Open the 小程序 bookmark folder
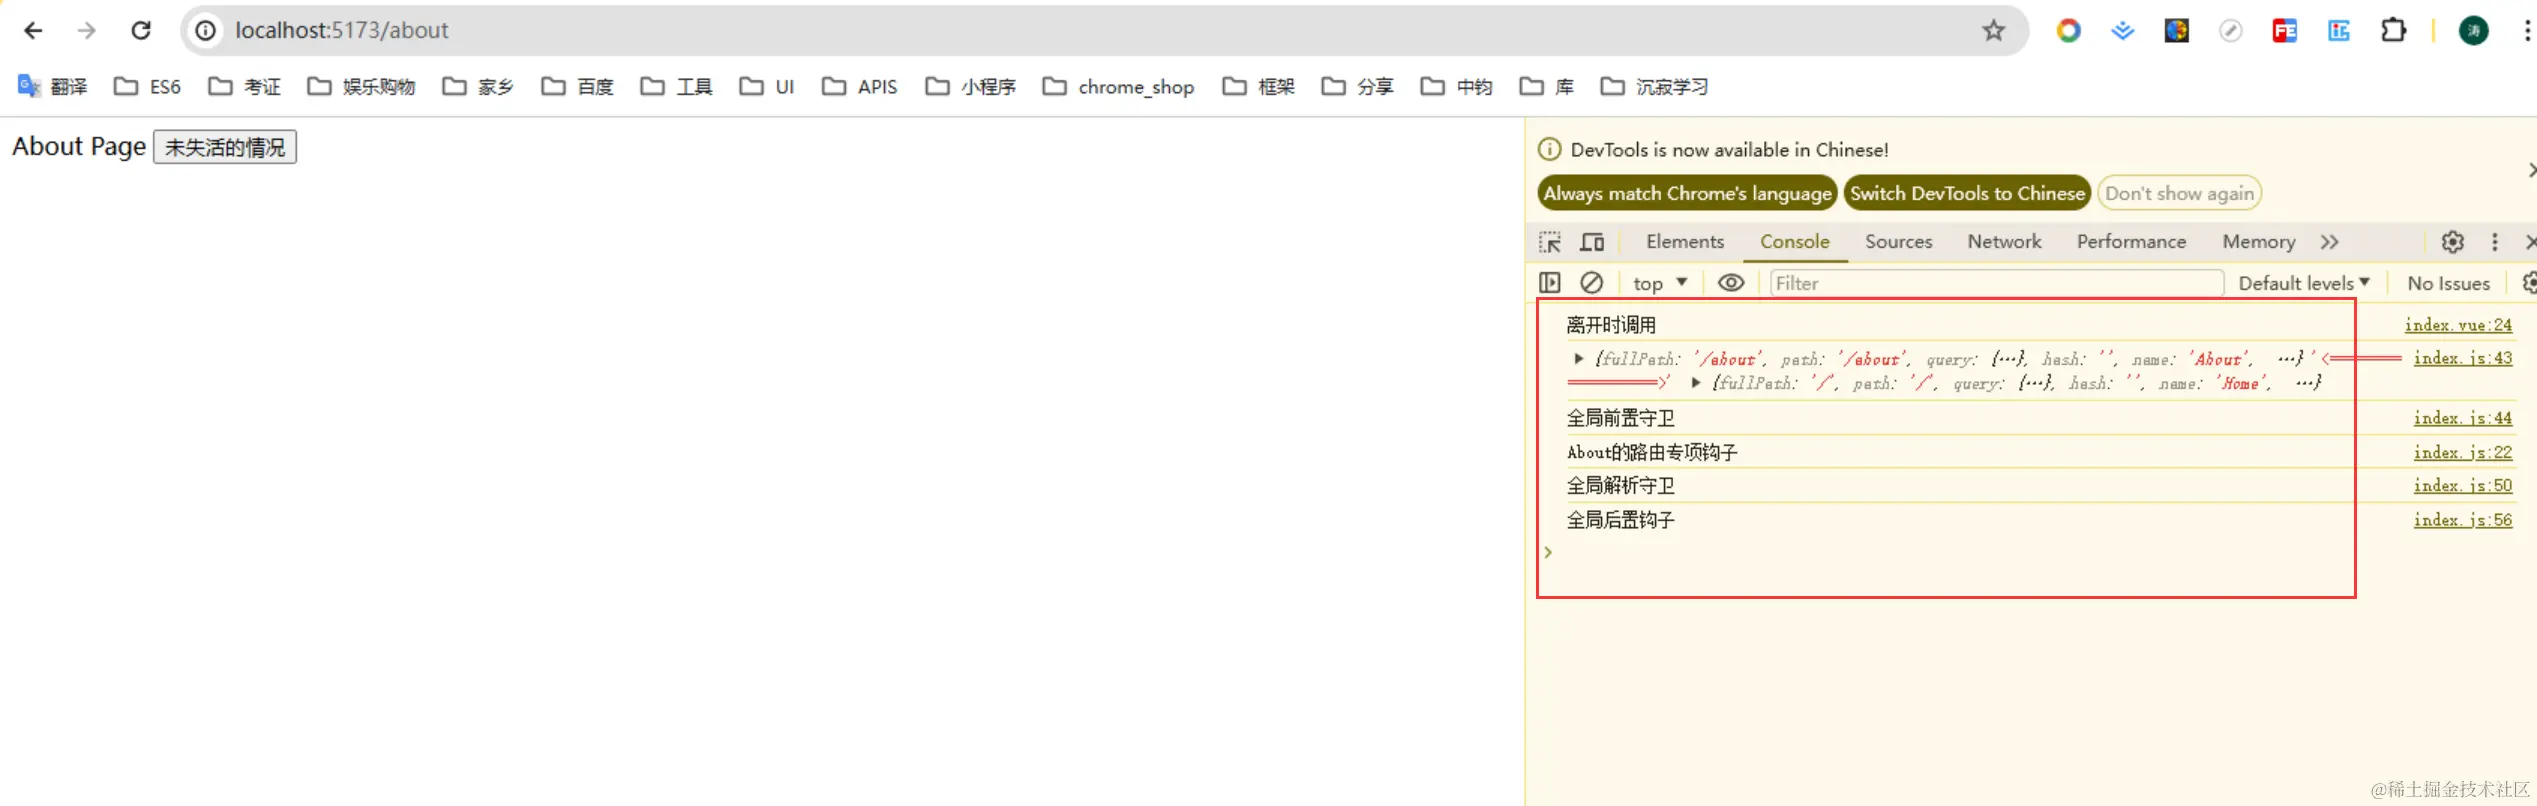Viewport: 2537px width, 806px height. point(971,87)
